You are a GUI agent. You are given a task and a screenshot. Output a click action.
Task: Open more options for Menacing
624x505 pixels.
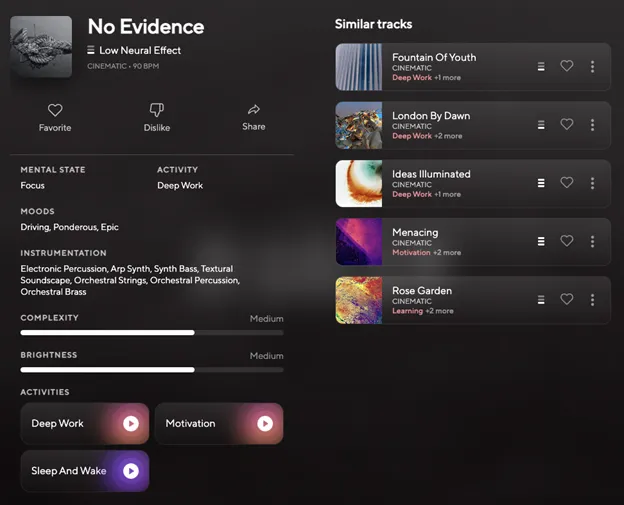[592, 242]
